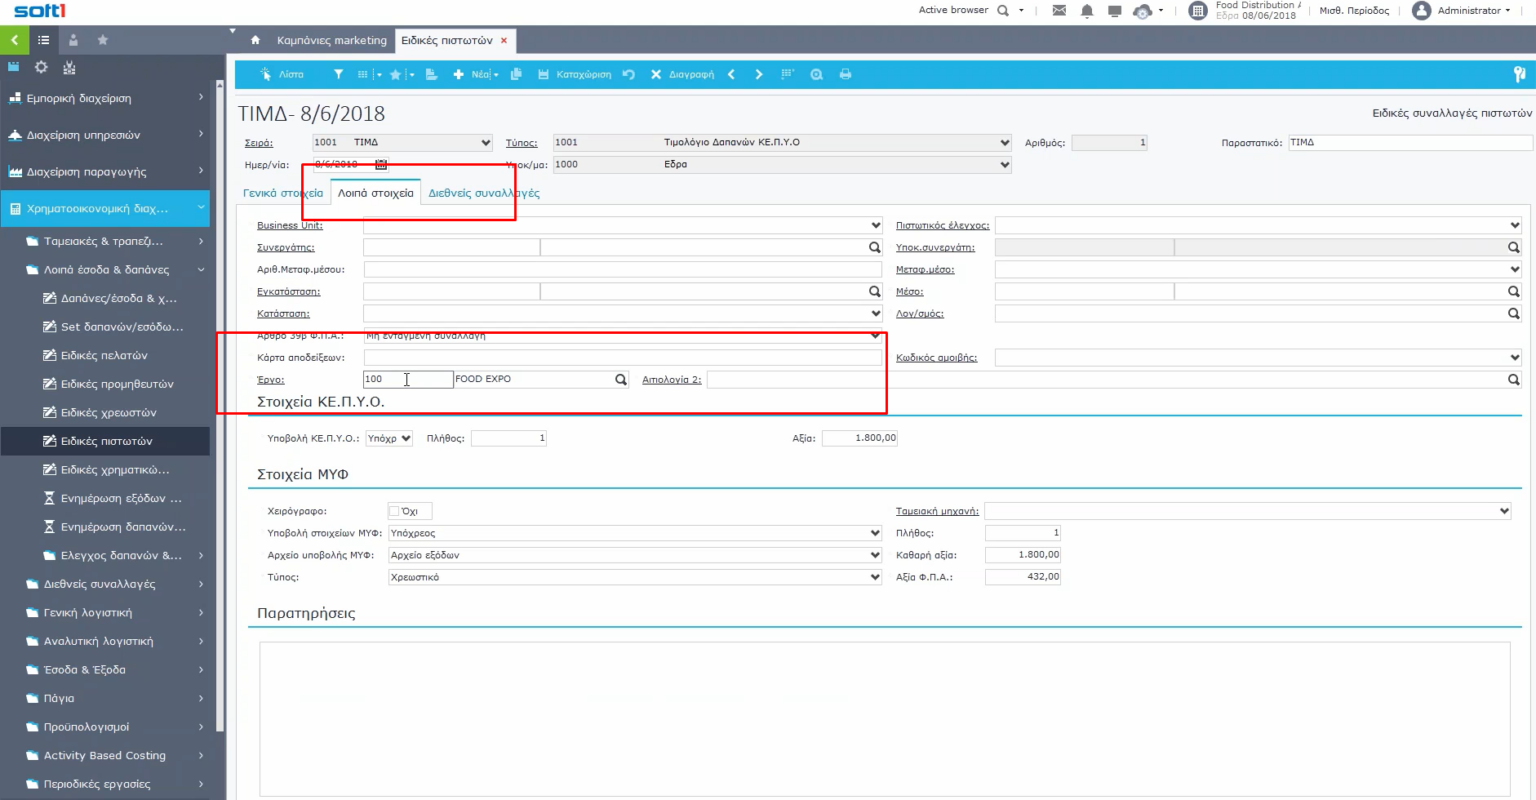Click the undo arrow icon next to Καταχώριση

click(628, 74)
